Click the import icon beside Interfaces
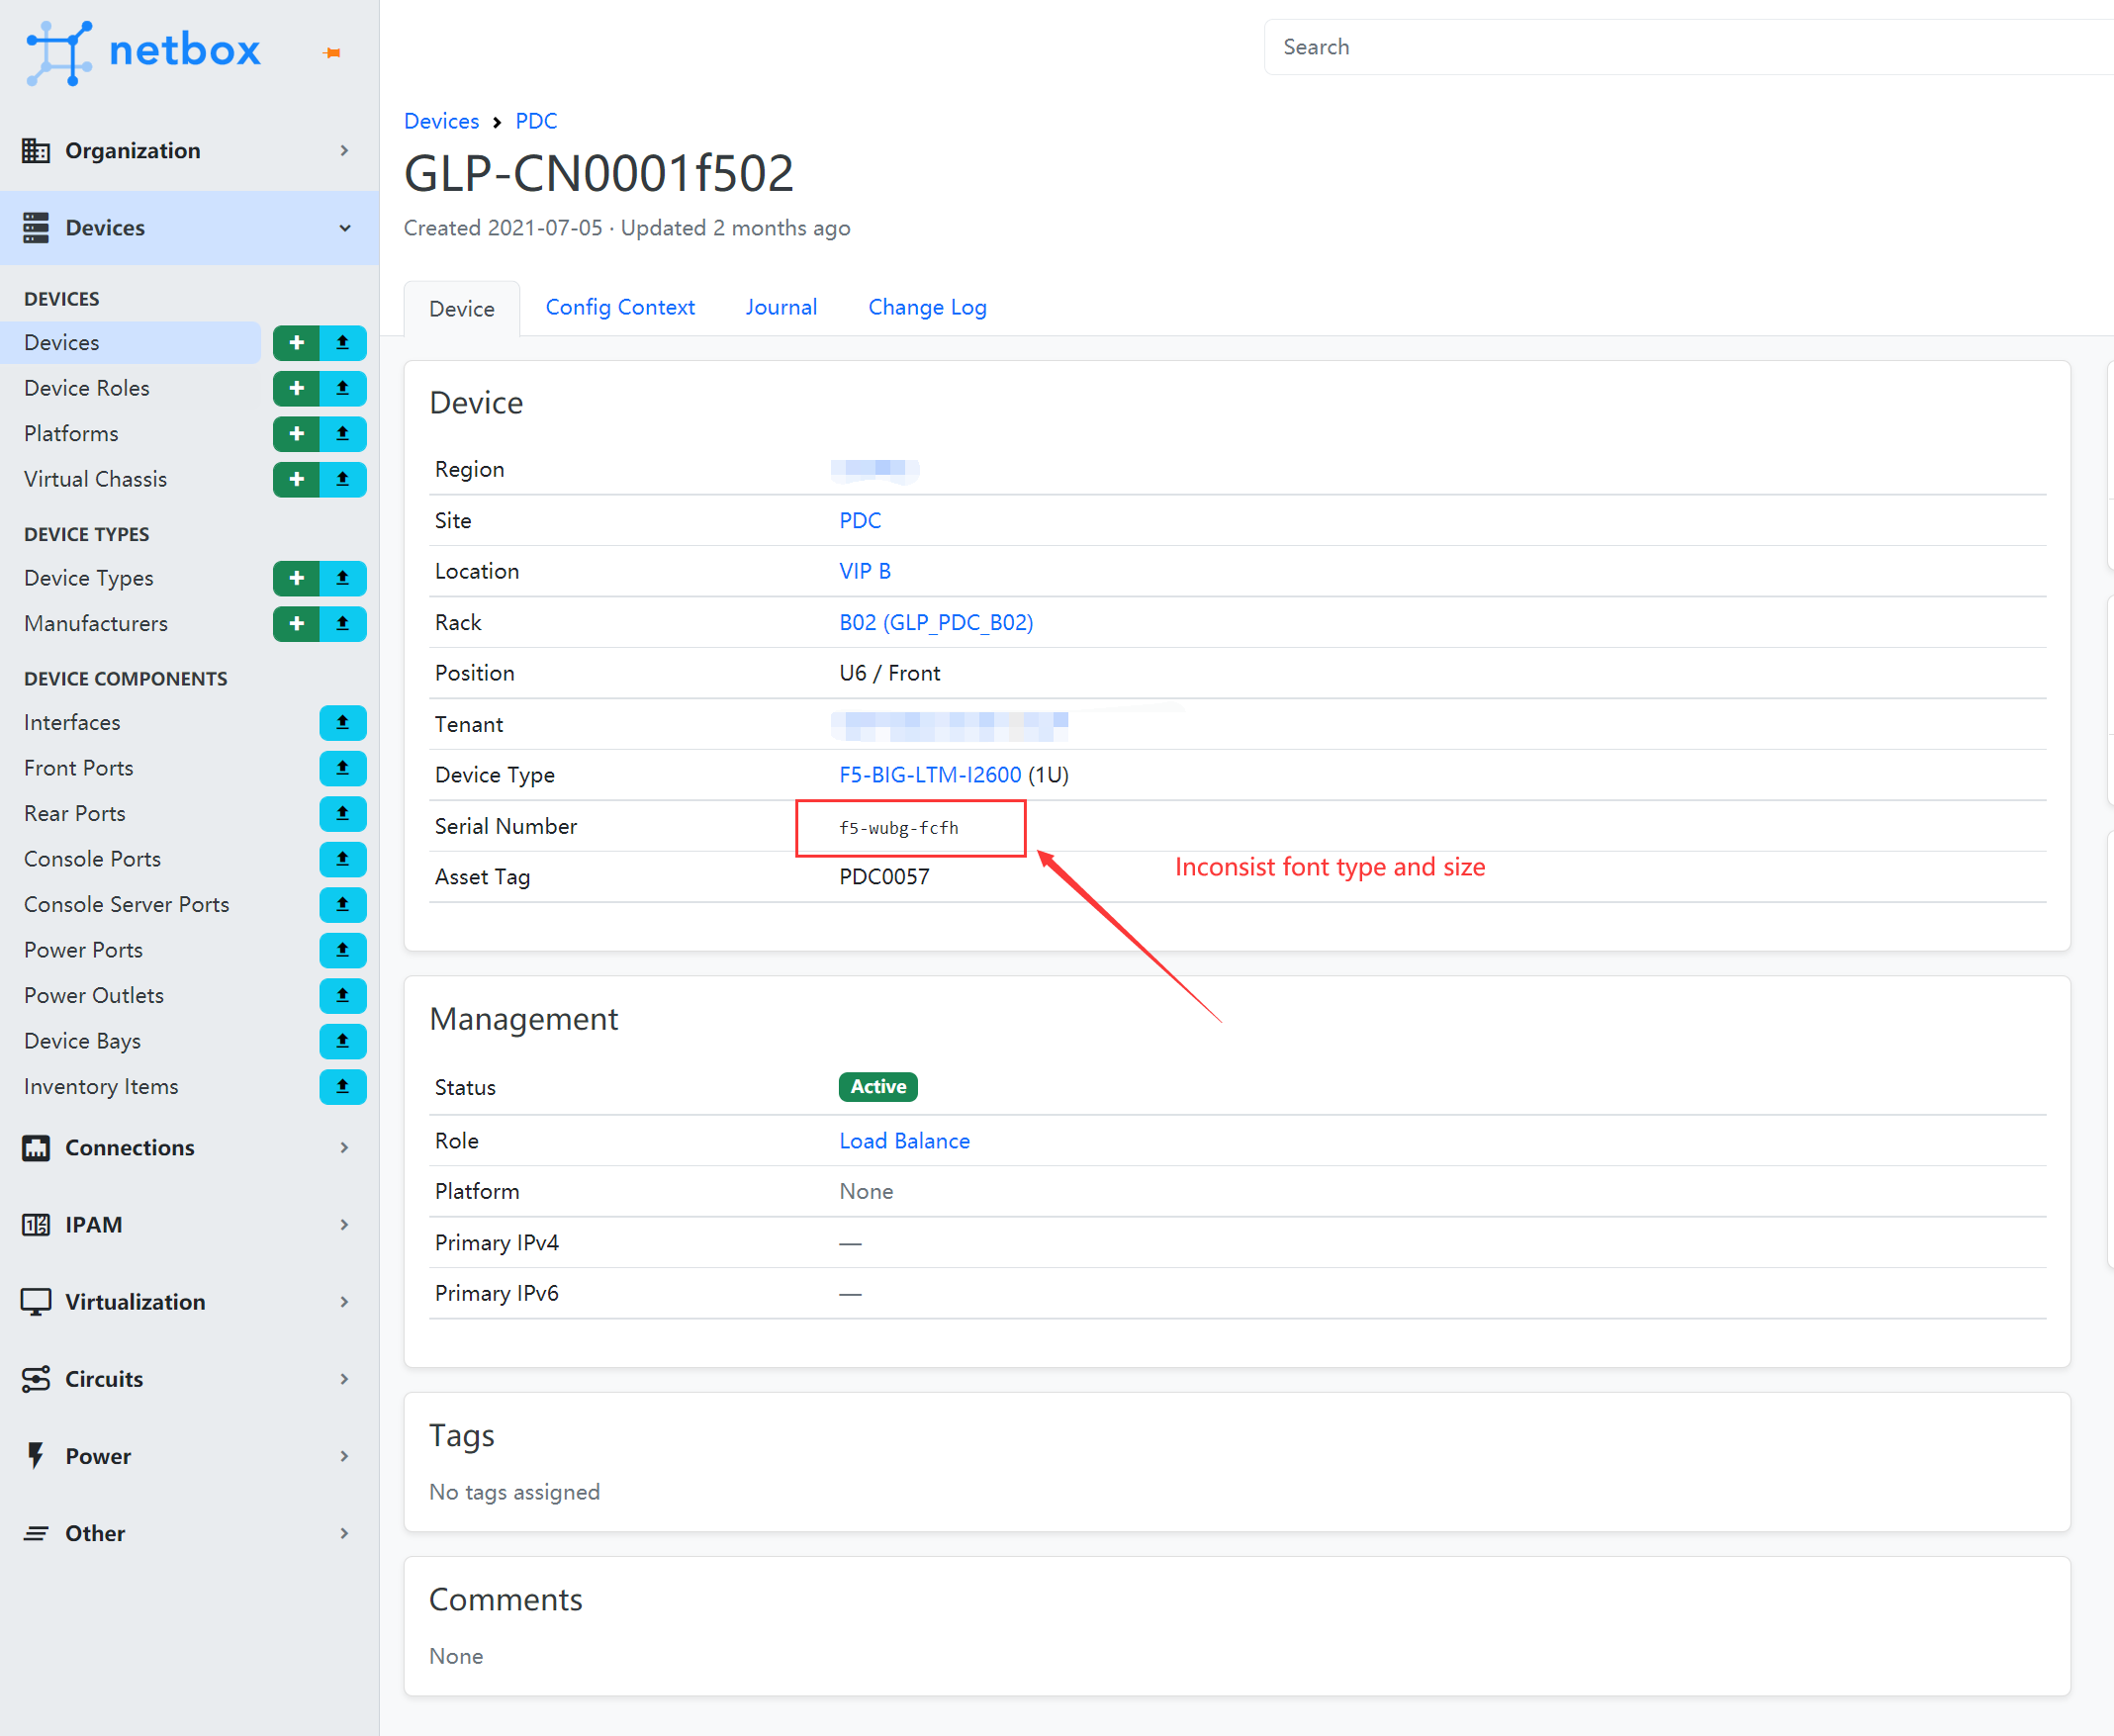Image resolution: width=2114 pixels, height=1736 pixels. coord(343,722)
